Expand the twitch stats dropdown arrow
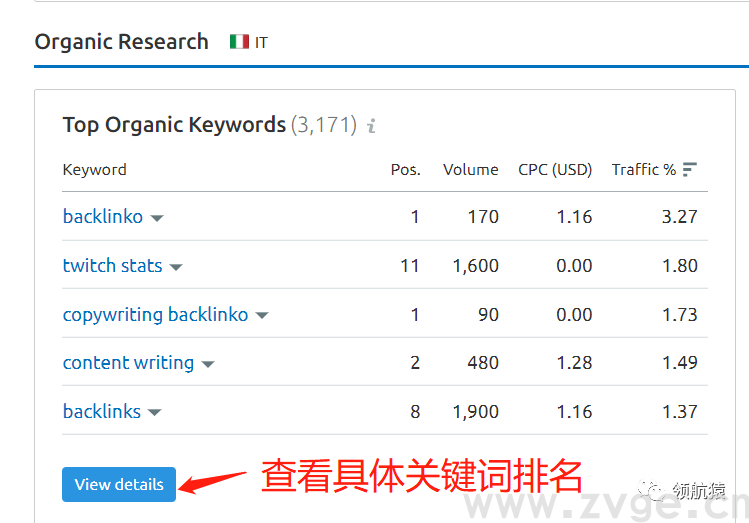Image resolution: width=749 pixels, height=523 pixels. 176,267
